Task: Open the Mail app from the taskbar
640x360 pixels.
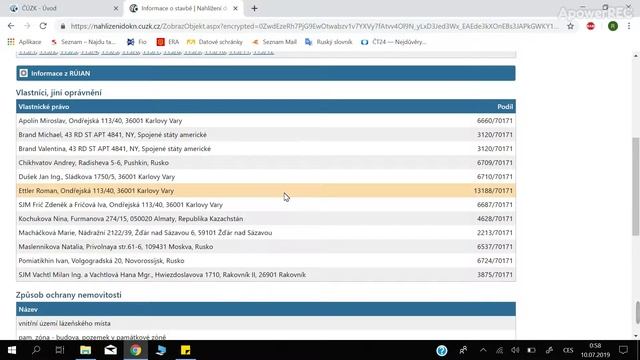Action: pyautogui.click(x=111, y=350)
